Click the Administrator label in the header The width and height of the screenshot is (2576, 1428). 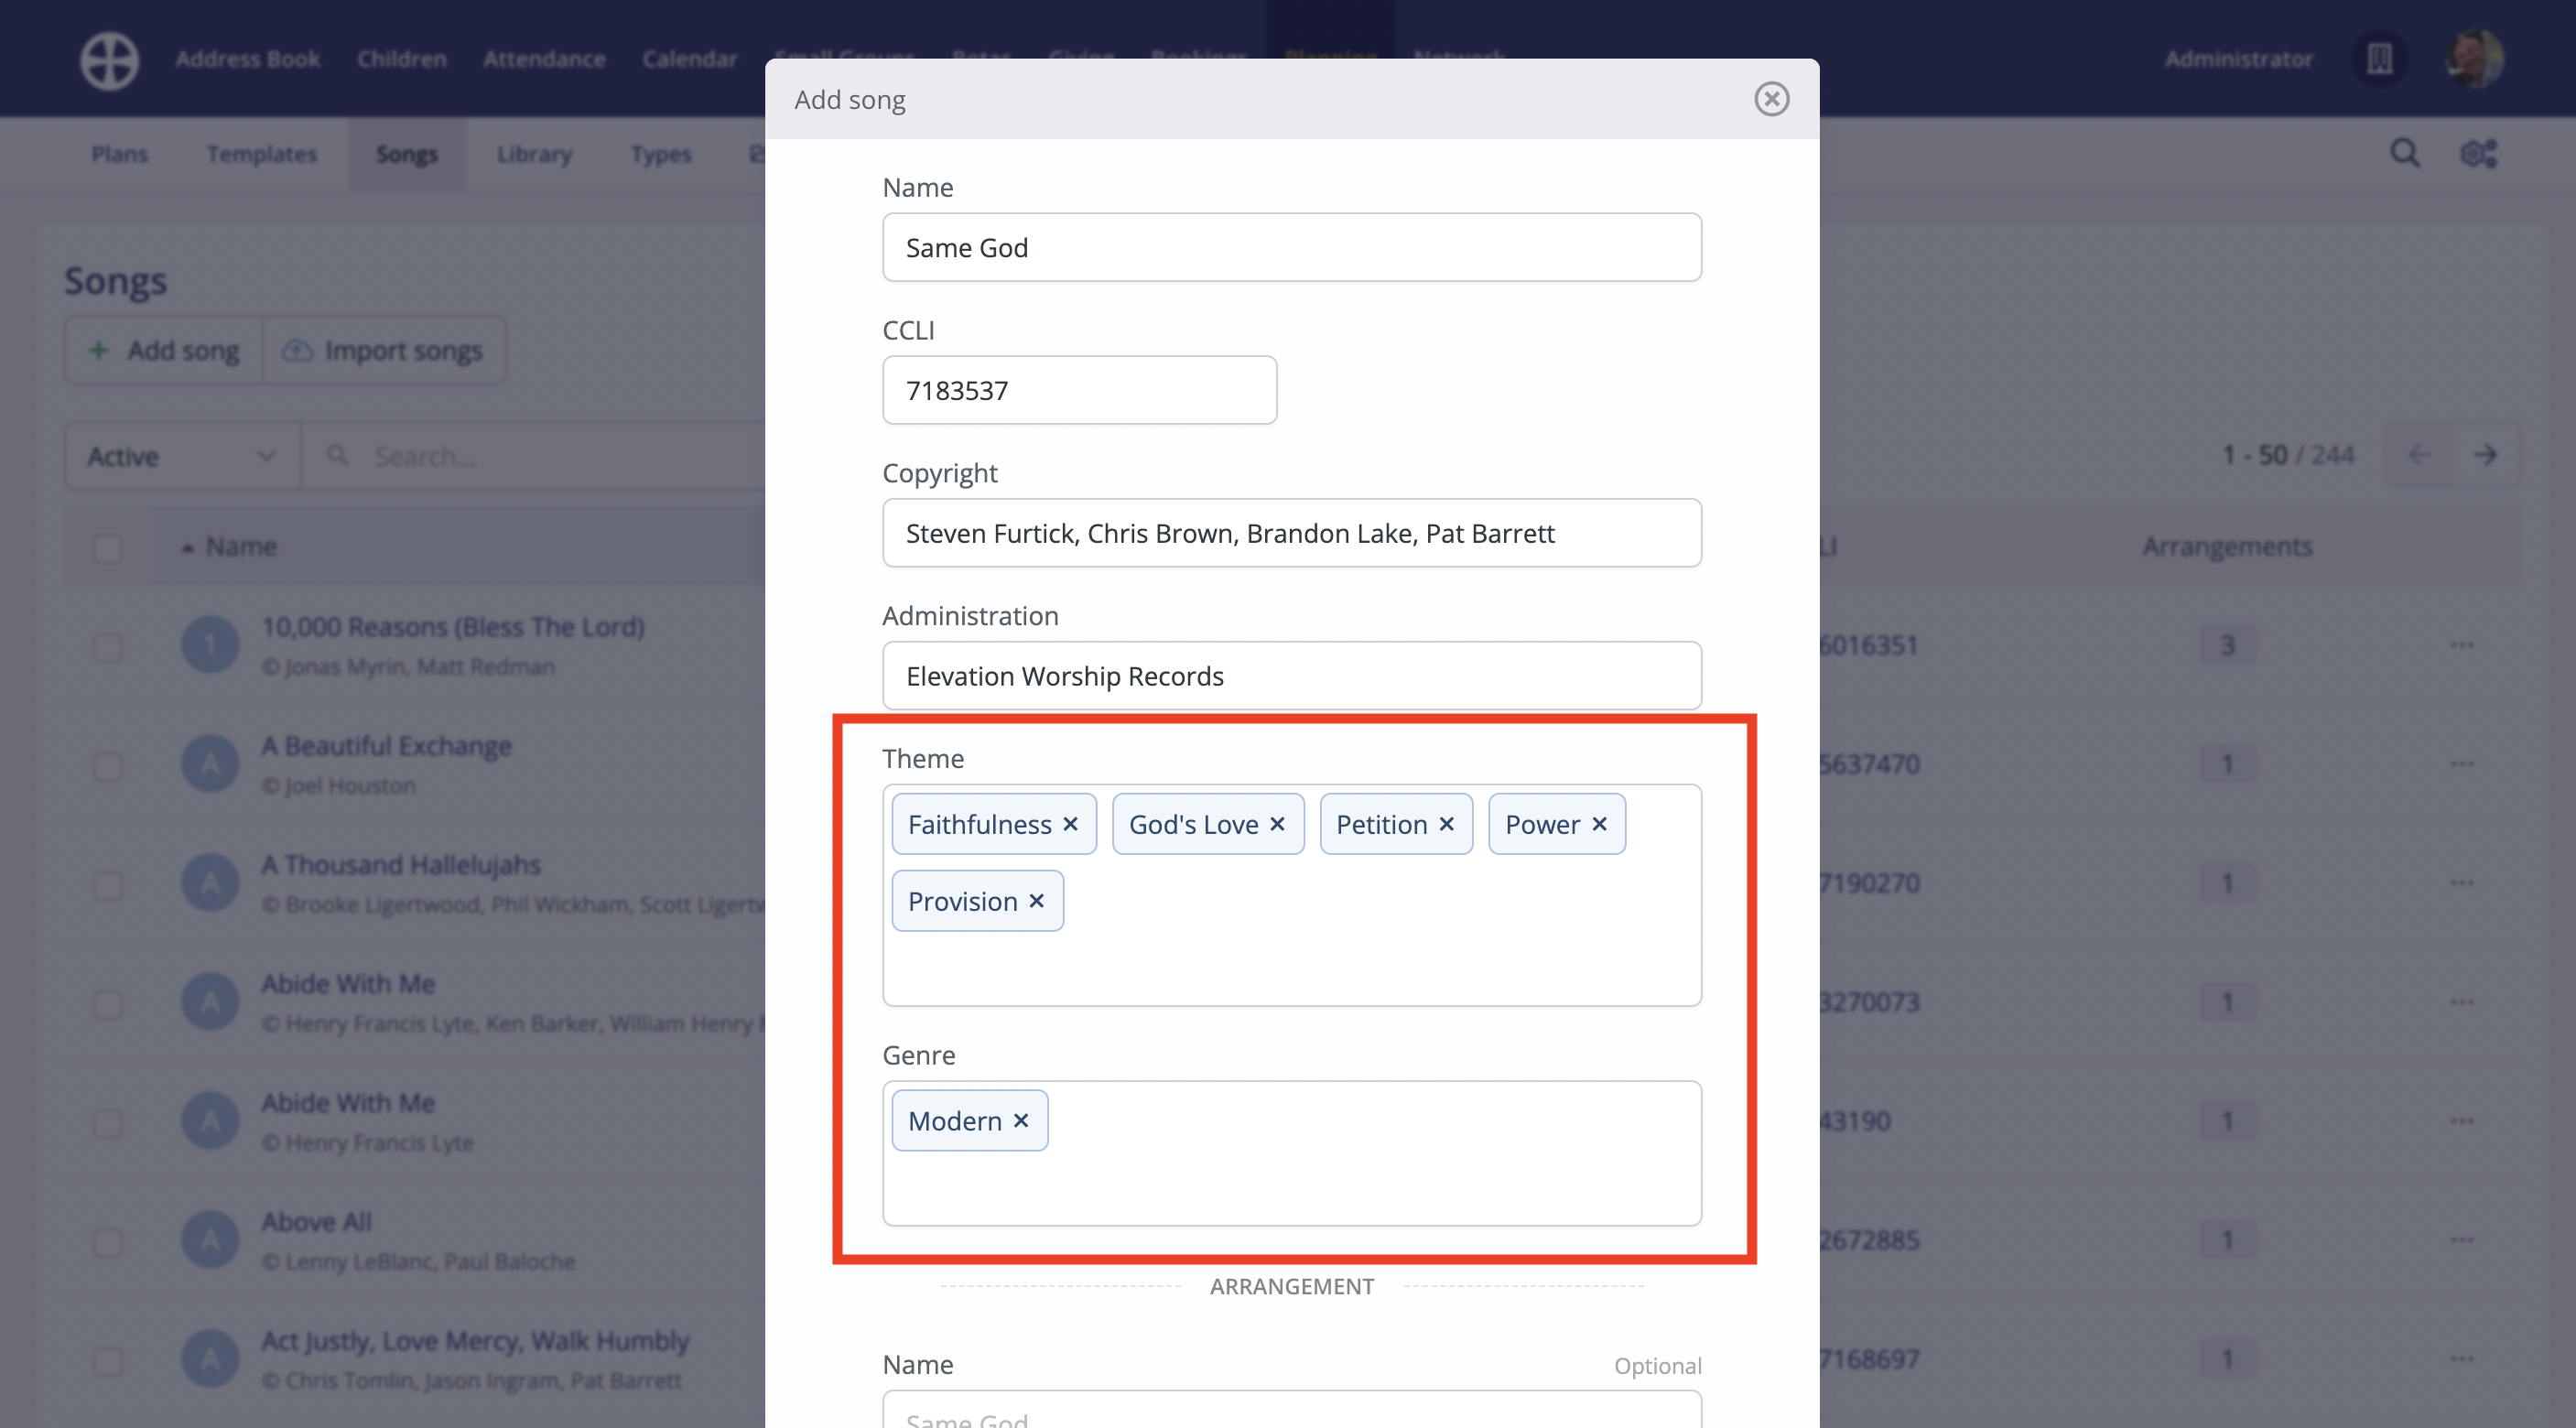point(2238,59)
